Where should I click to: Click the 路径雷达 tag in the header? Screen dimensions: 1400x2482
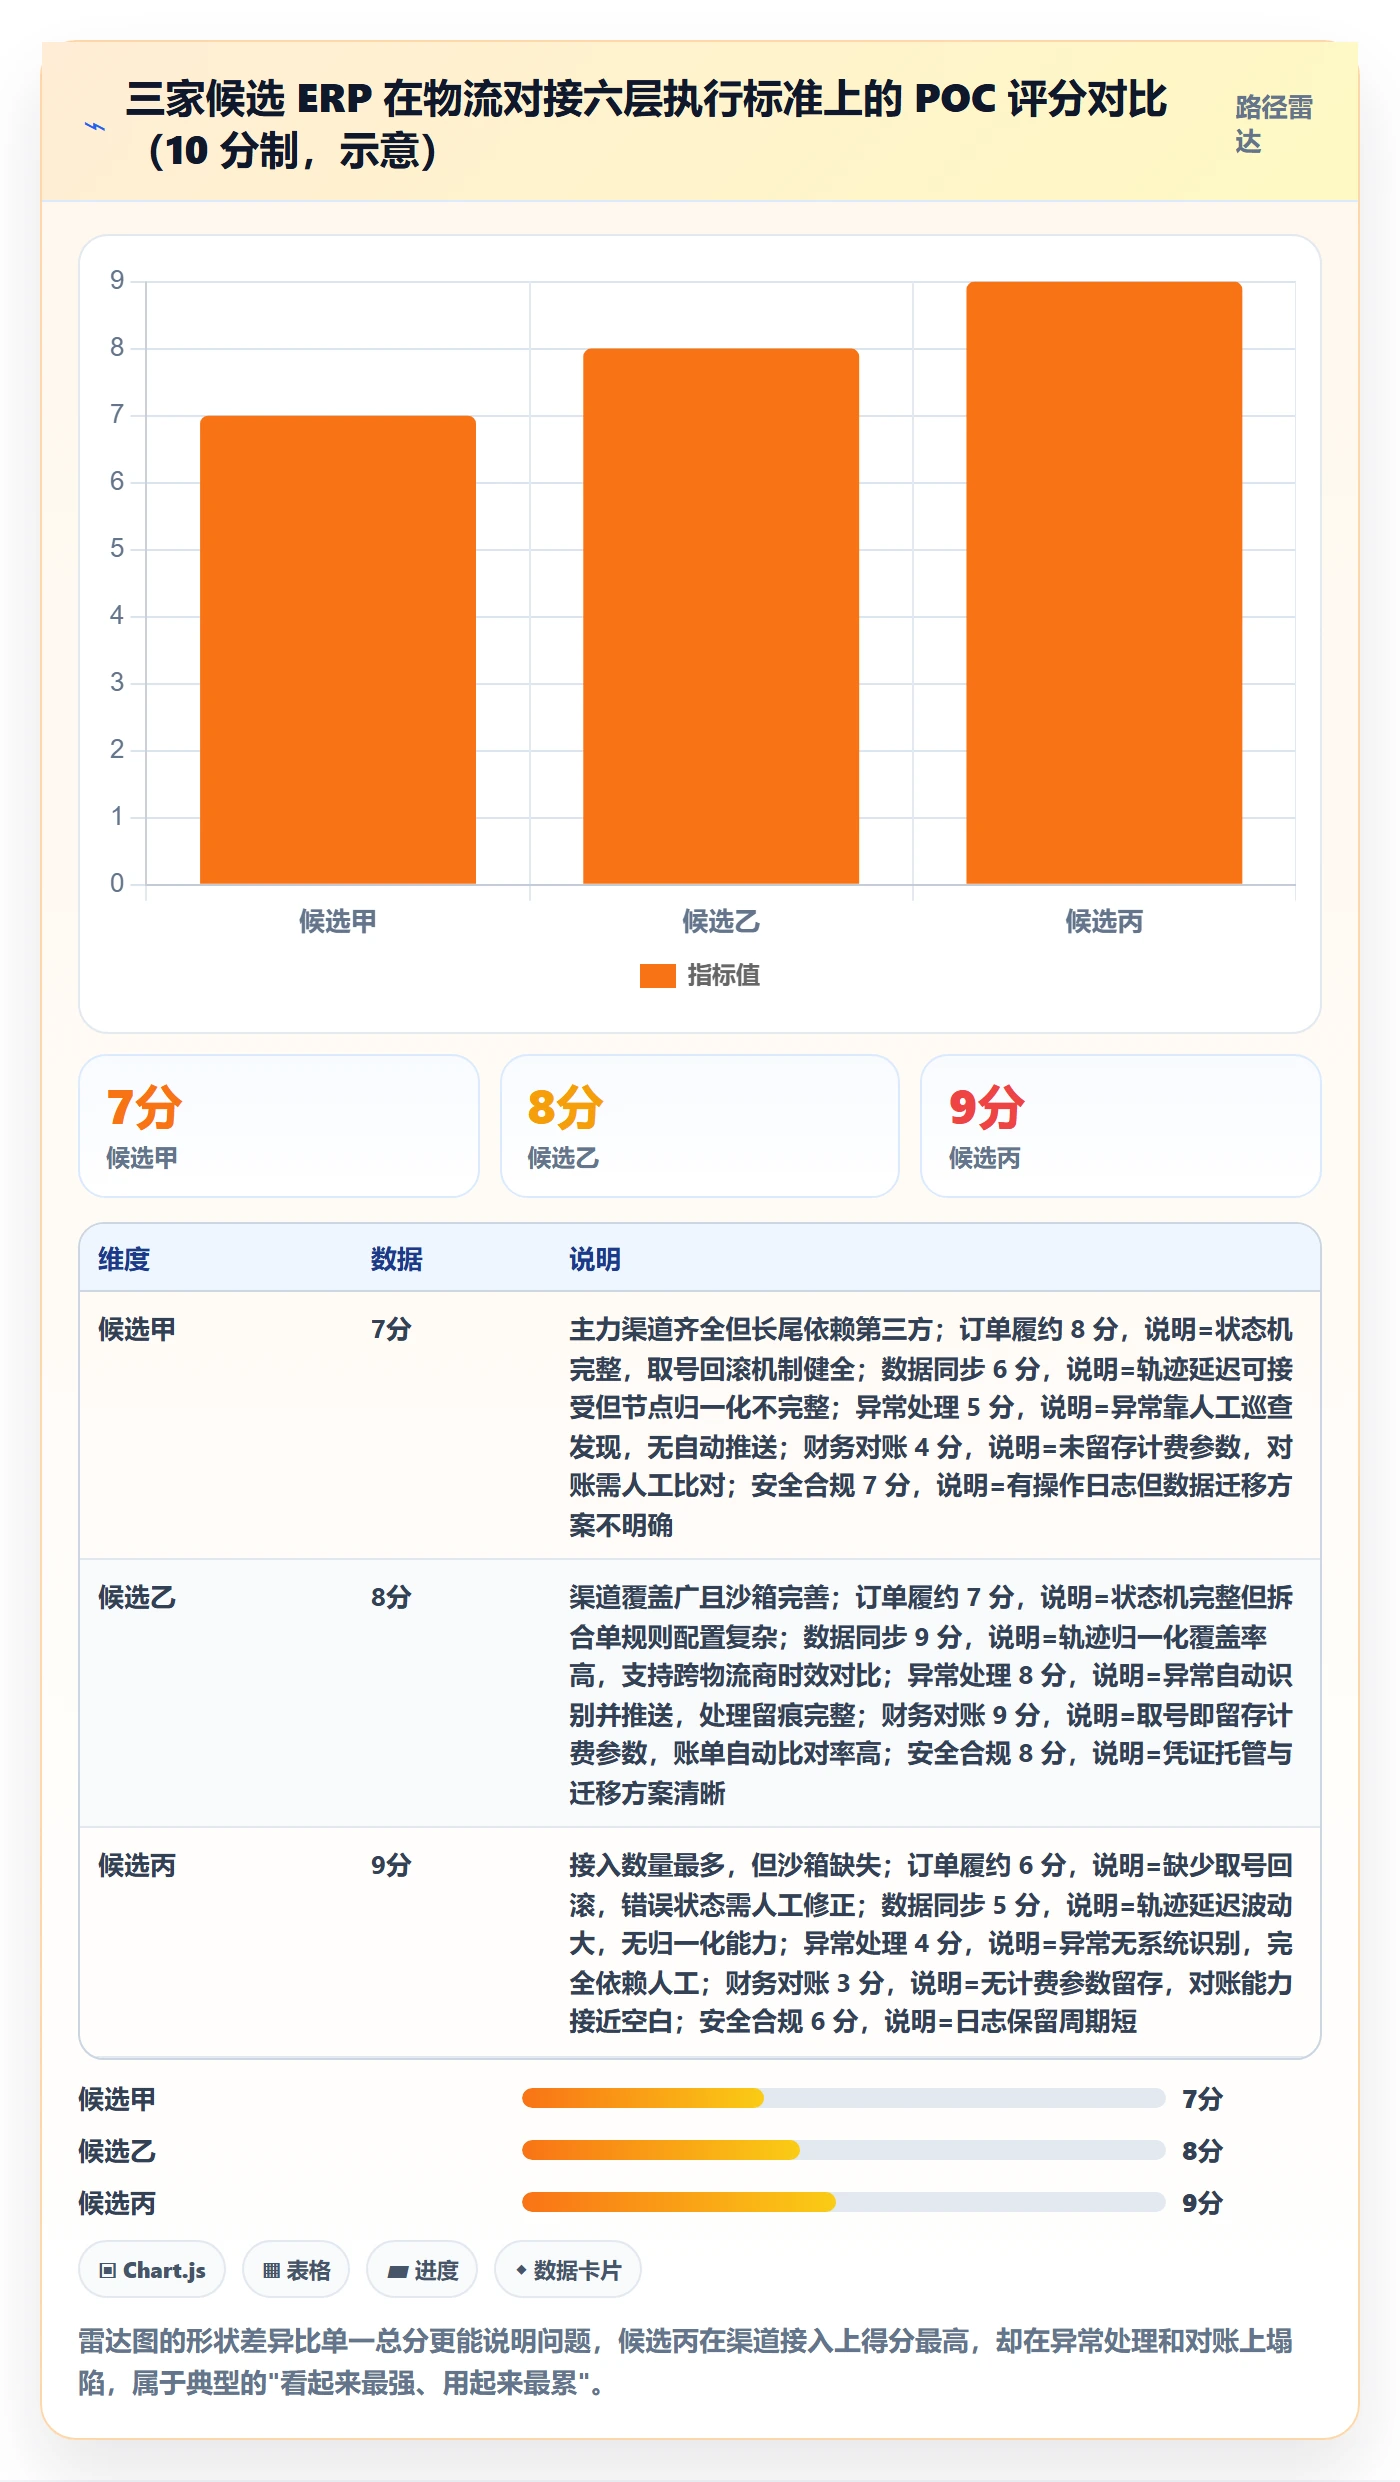pyautogui.click(x=1274, y=124)
